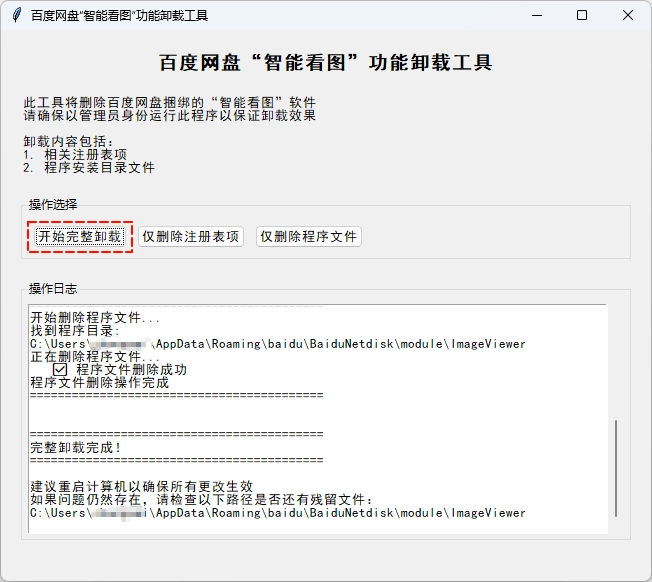Click the scrollbar track above the thumb

click(x=616, y=360)
